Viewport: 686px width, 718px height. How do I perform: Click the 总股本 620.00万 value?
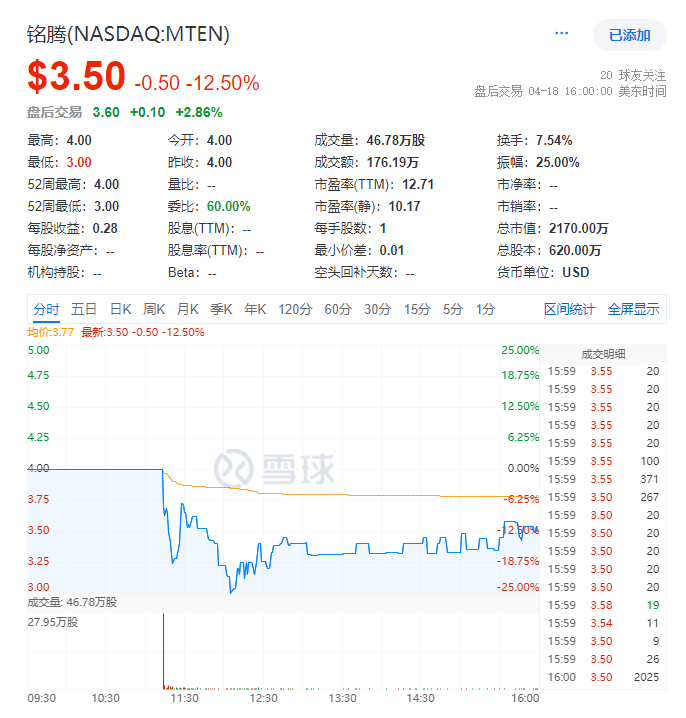(575, 250)
